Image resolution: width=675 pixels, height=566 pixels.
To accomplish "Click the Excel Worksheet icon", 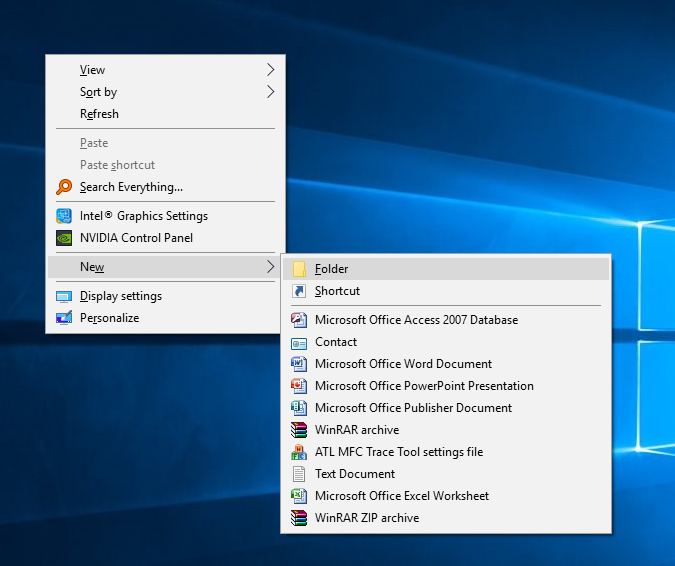I will (299, 496).
